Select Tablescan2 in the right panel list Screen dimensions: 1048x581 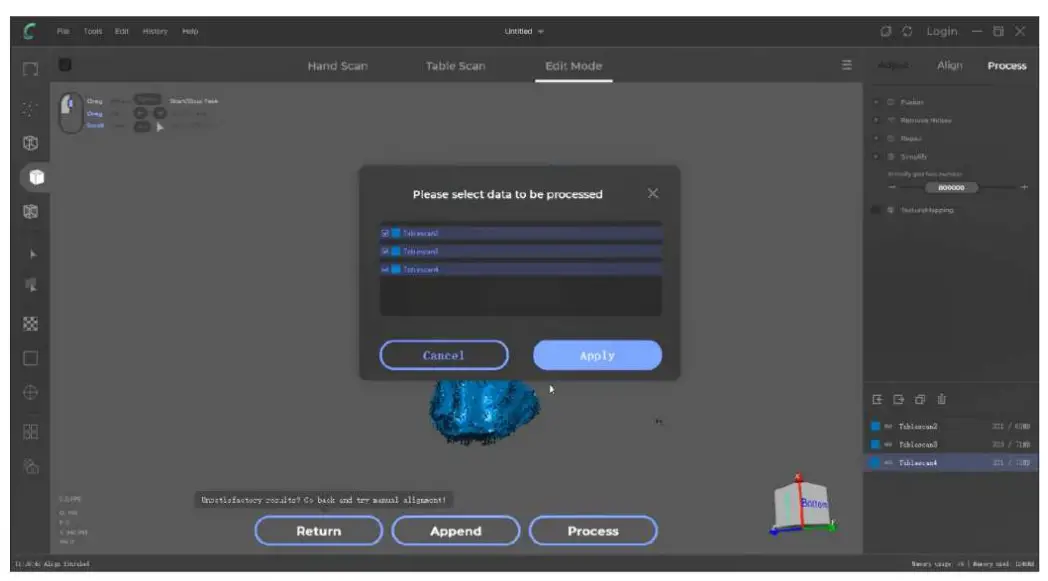click(x=950, y=426)
